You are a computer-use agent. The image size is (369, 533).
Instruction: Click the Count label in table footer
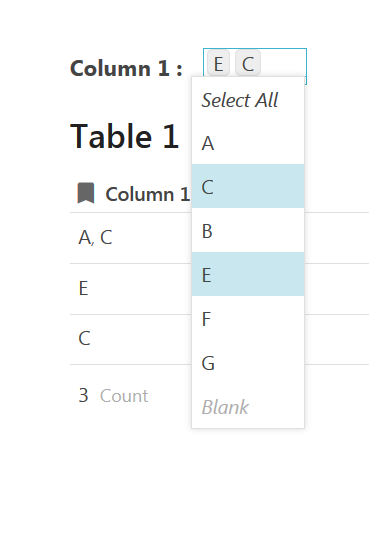pyautogui.click(x=124, y=396)
